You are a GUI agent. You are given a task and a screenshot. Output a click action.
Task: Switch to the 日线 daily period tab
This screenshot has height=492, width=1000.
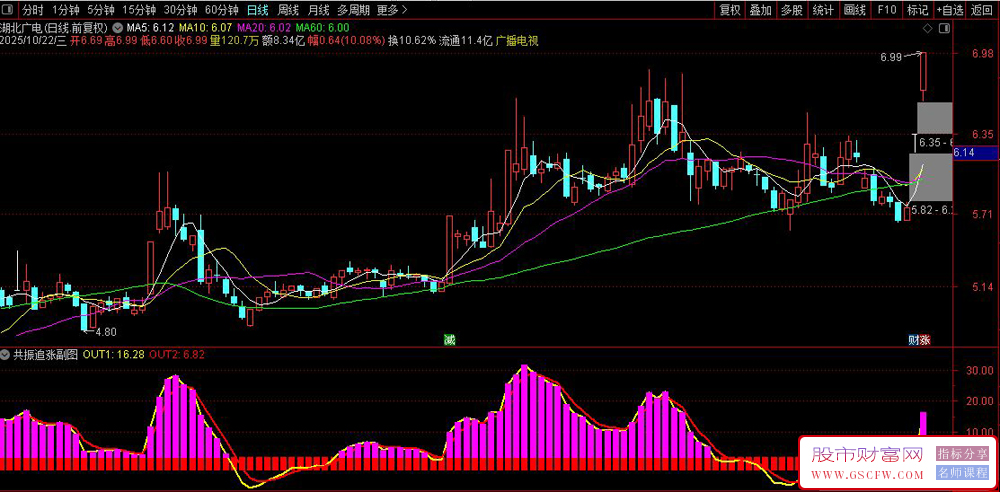pos(257,10)
